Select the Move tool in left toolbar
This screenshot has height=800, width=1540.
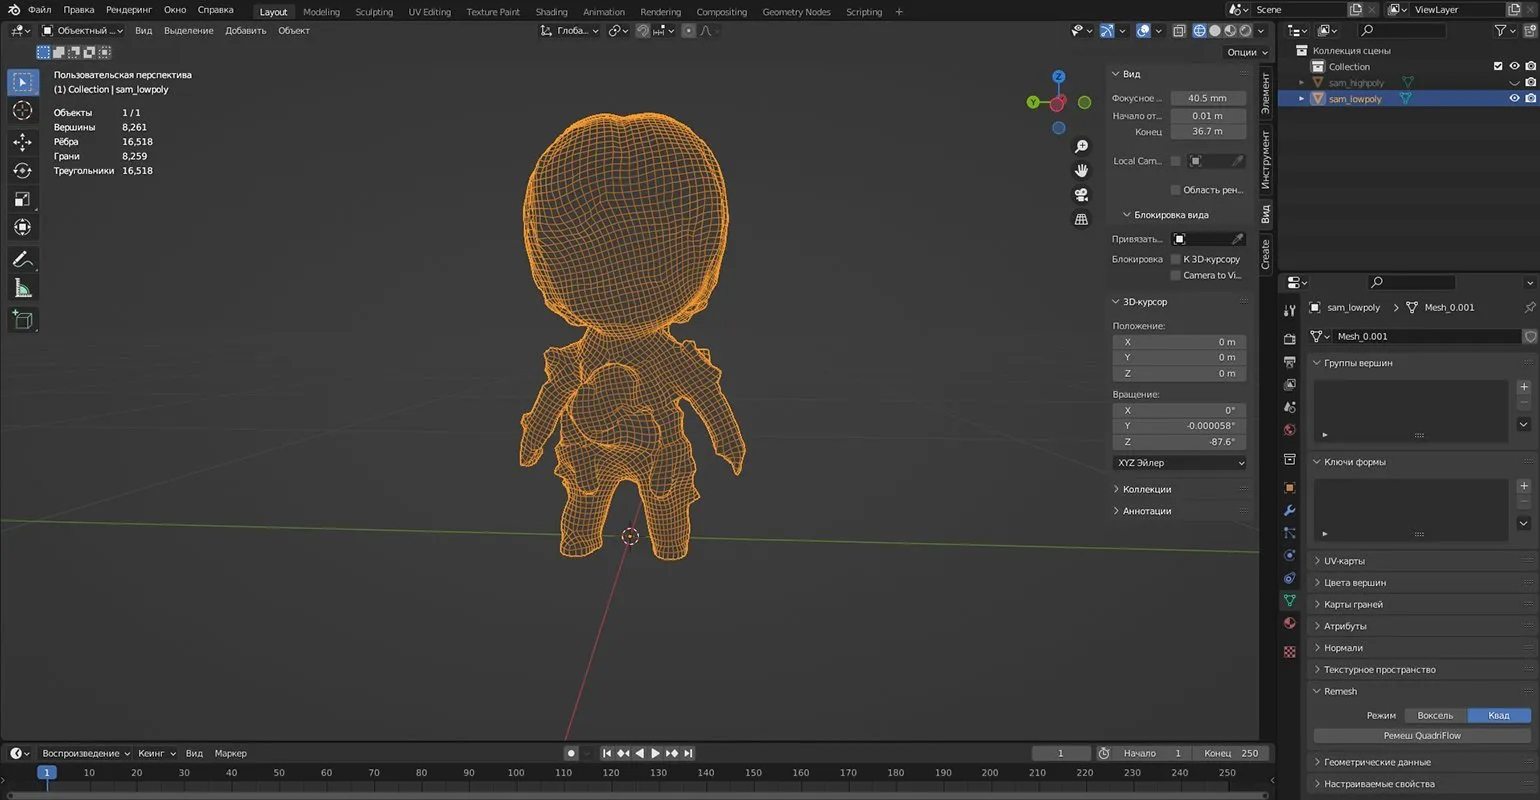coord(22,142)
